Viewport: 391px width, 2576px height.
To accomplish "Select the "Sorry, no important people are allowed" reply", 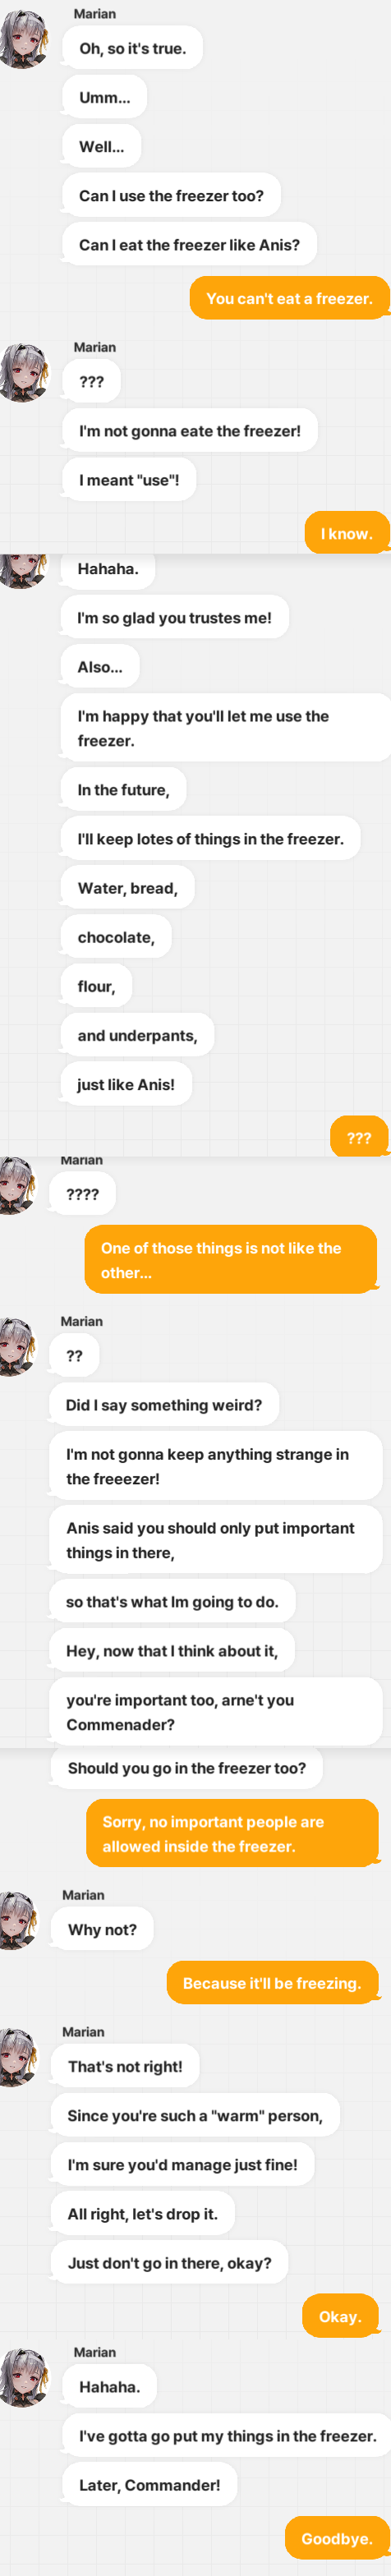I will point(233,1834).
